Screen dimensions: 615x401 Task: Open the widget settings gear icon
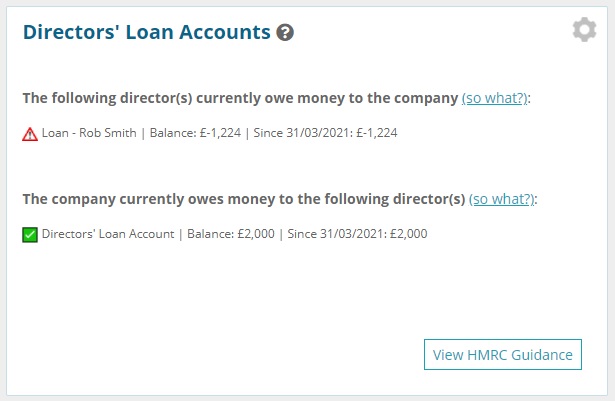pos(584,29)
